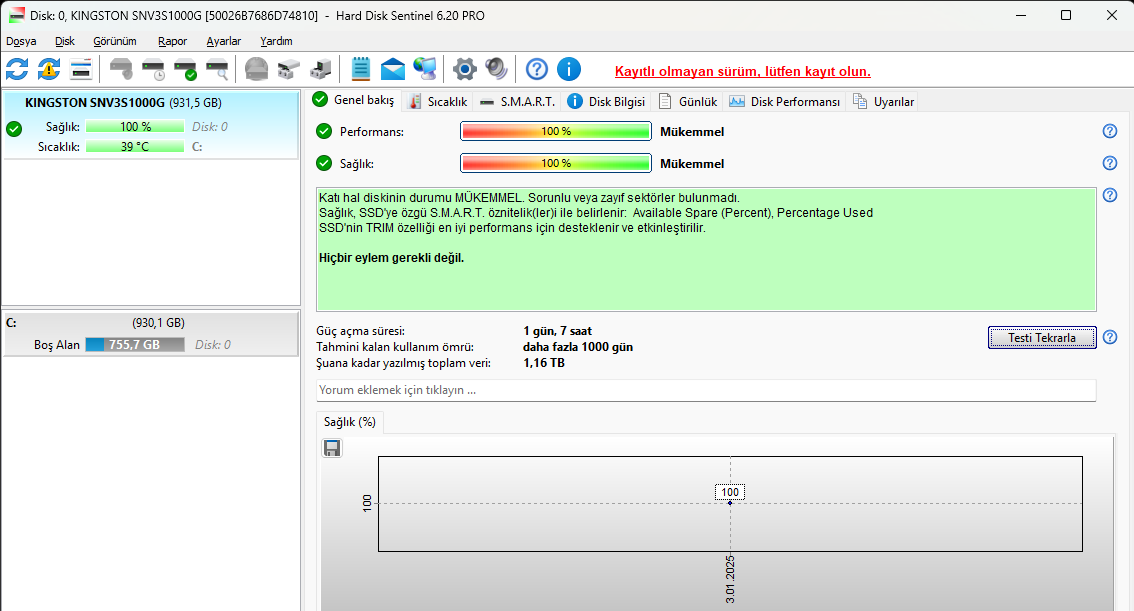This screenshot has width=1134, height=611.
Task: Click the green check icon beside Performans
Action: (324, 131)
